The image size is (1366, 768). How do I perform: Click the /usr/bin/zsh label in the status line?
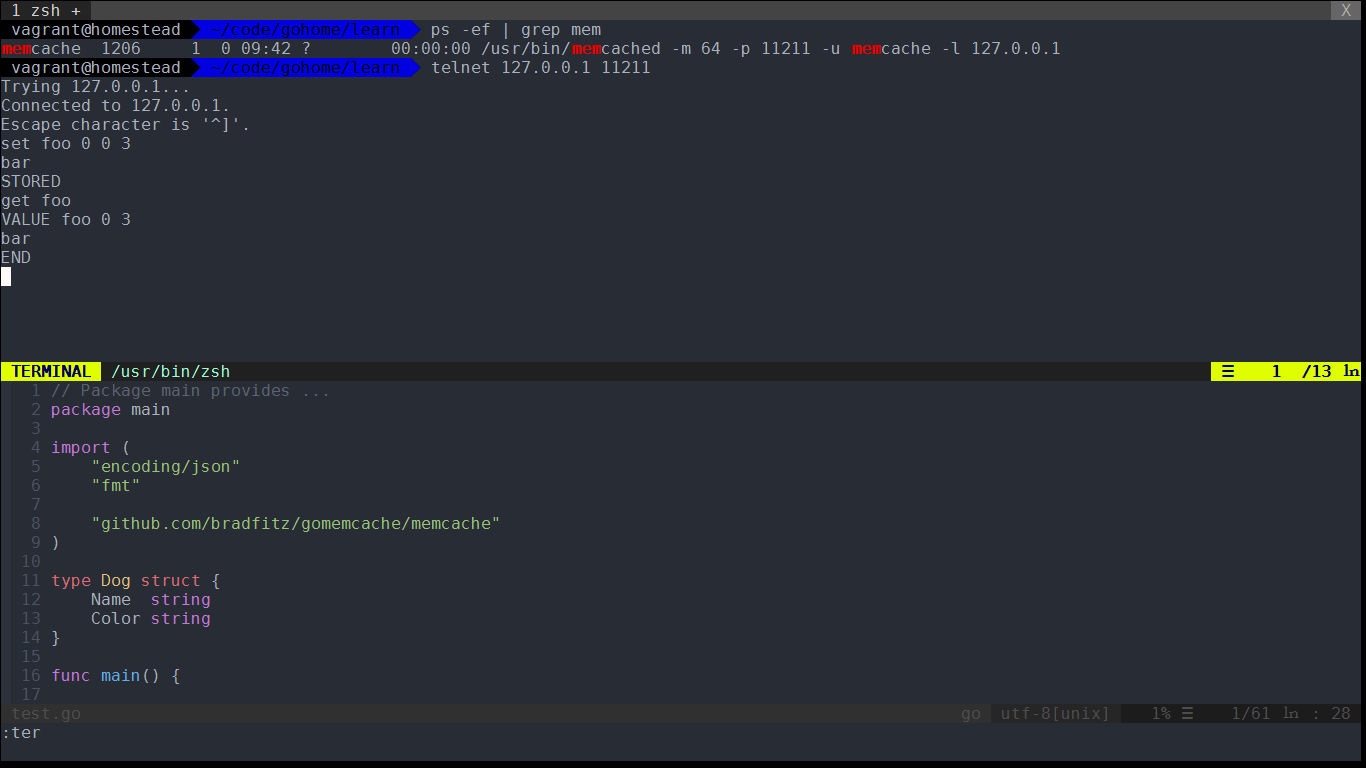pyautogui.click(x=171, y=372)
